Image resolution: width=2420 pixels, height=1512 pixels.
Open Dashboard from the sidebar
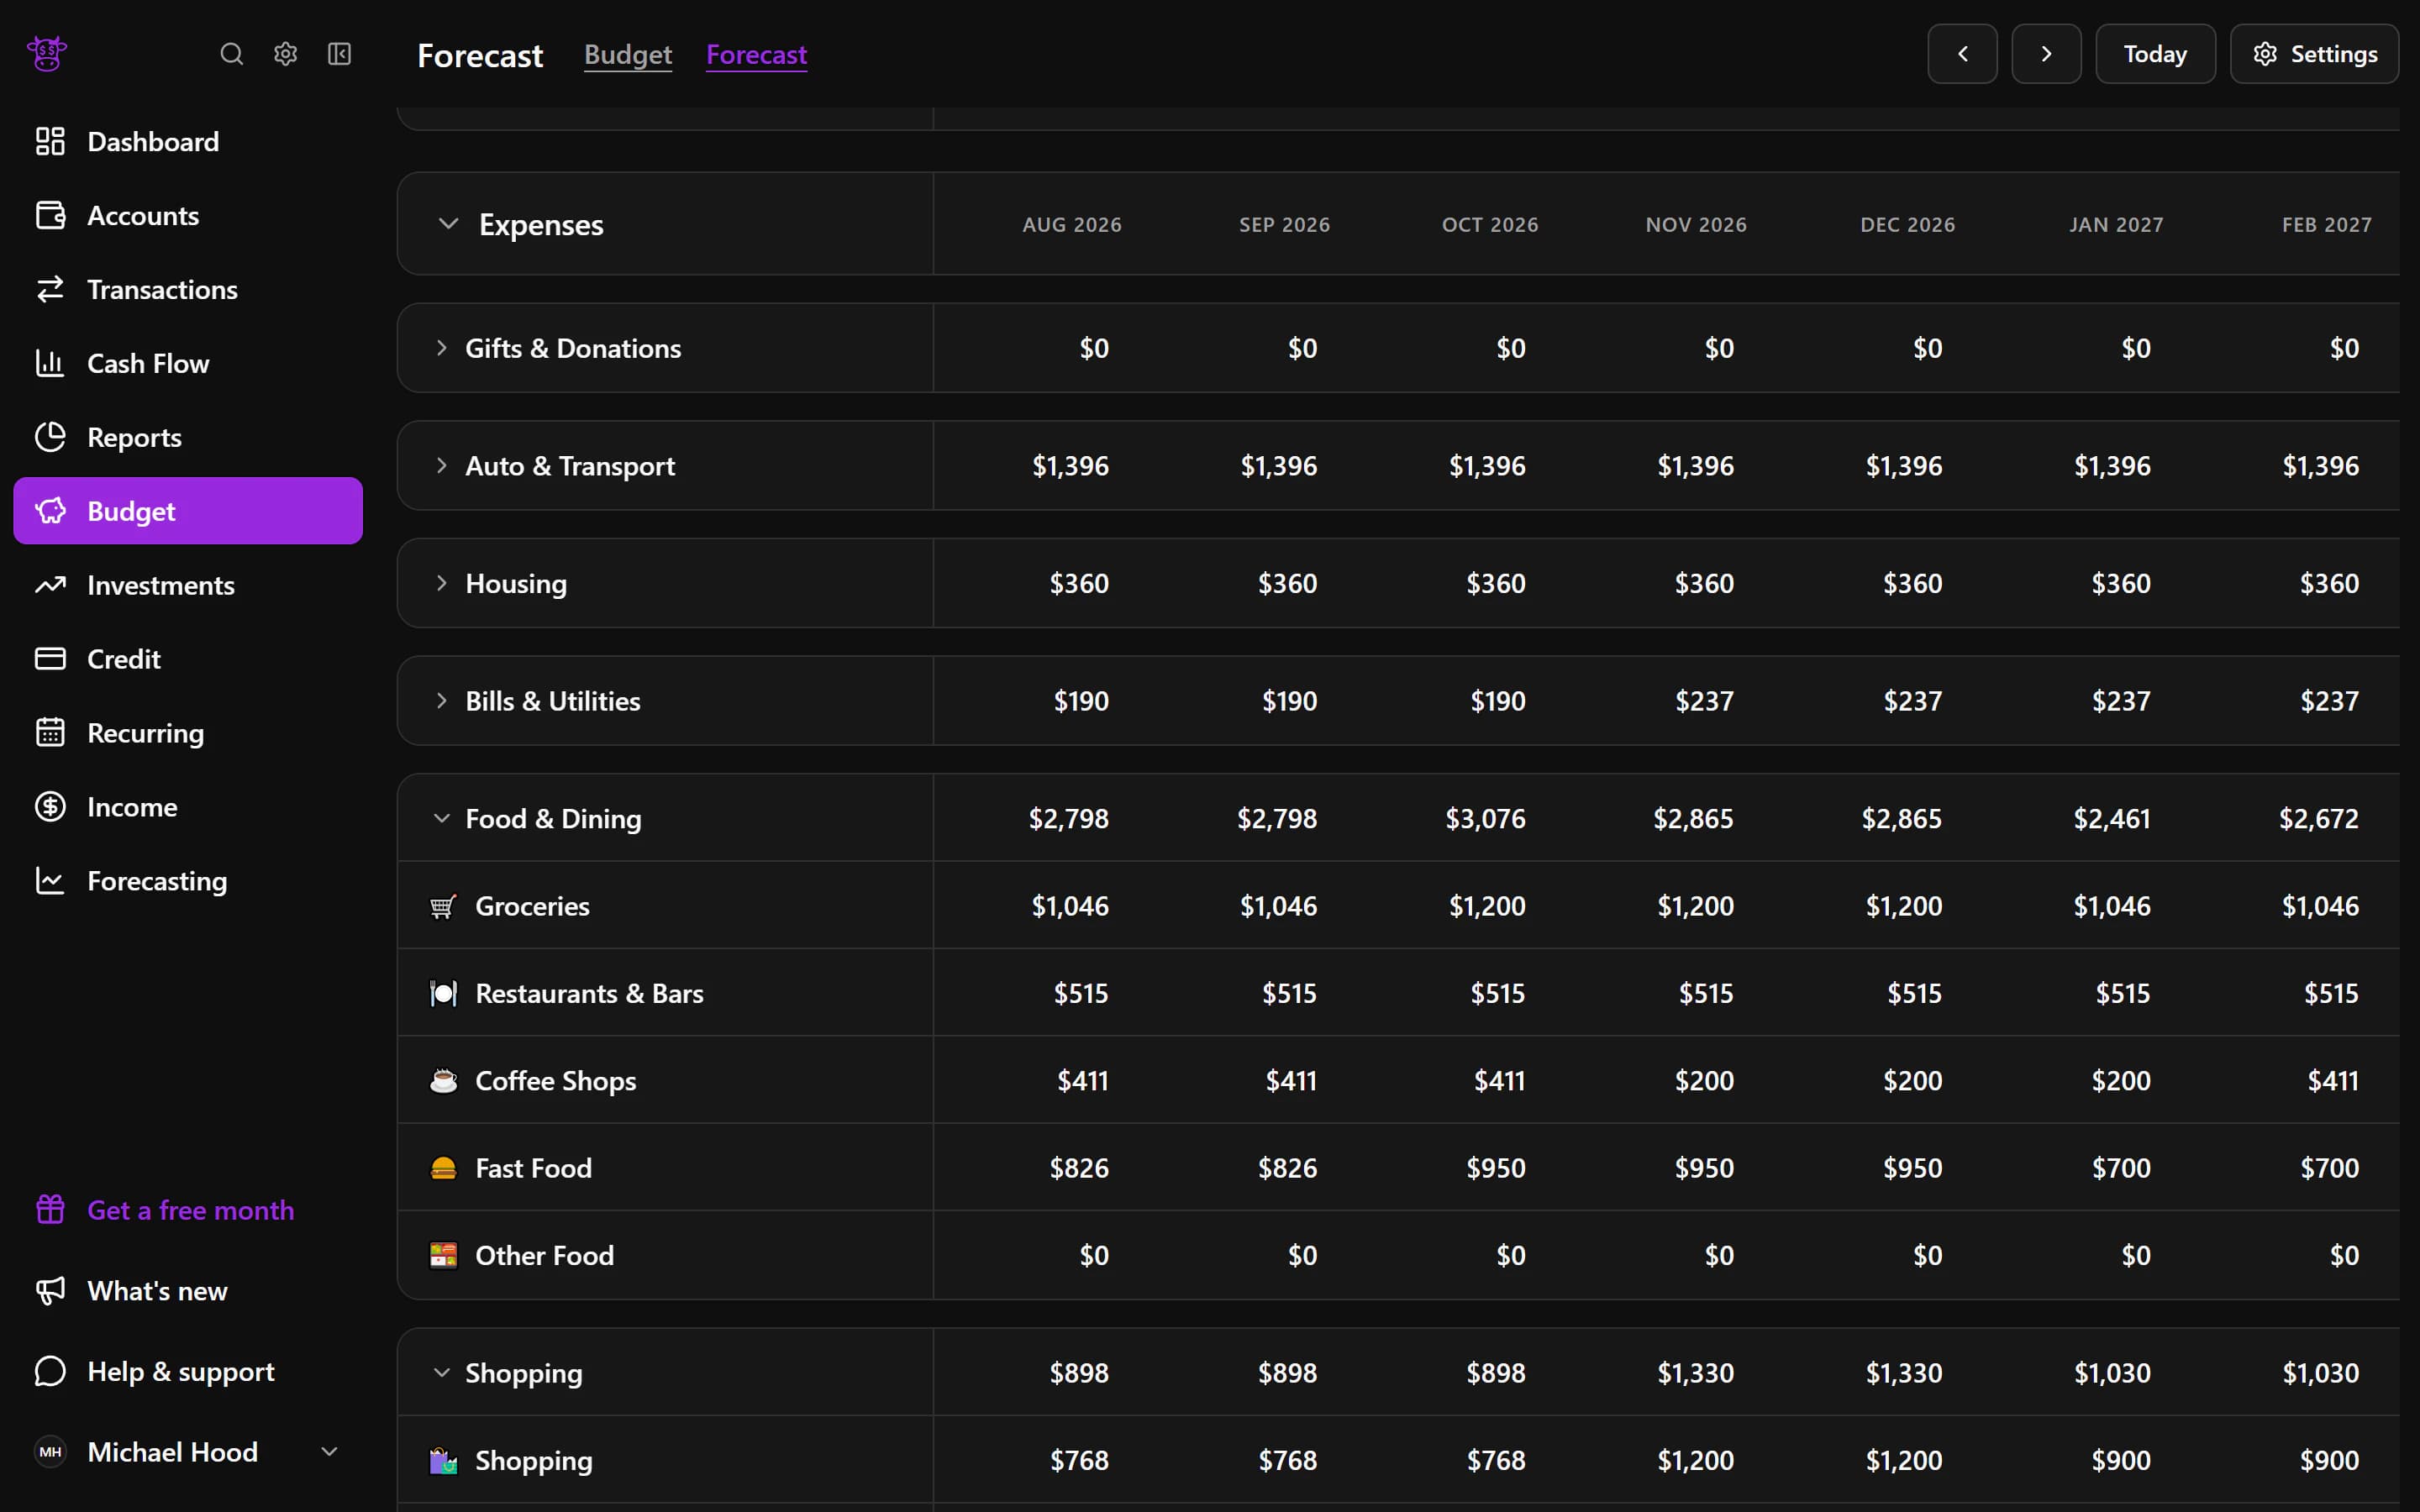click(x=188, y=141)
